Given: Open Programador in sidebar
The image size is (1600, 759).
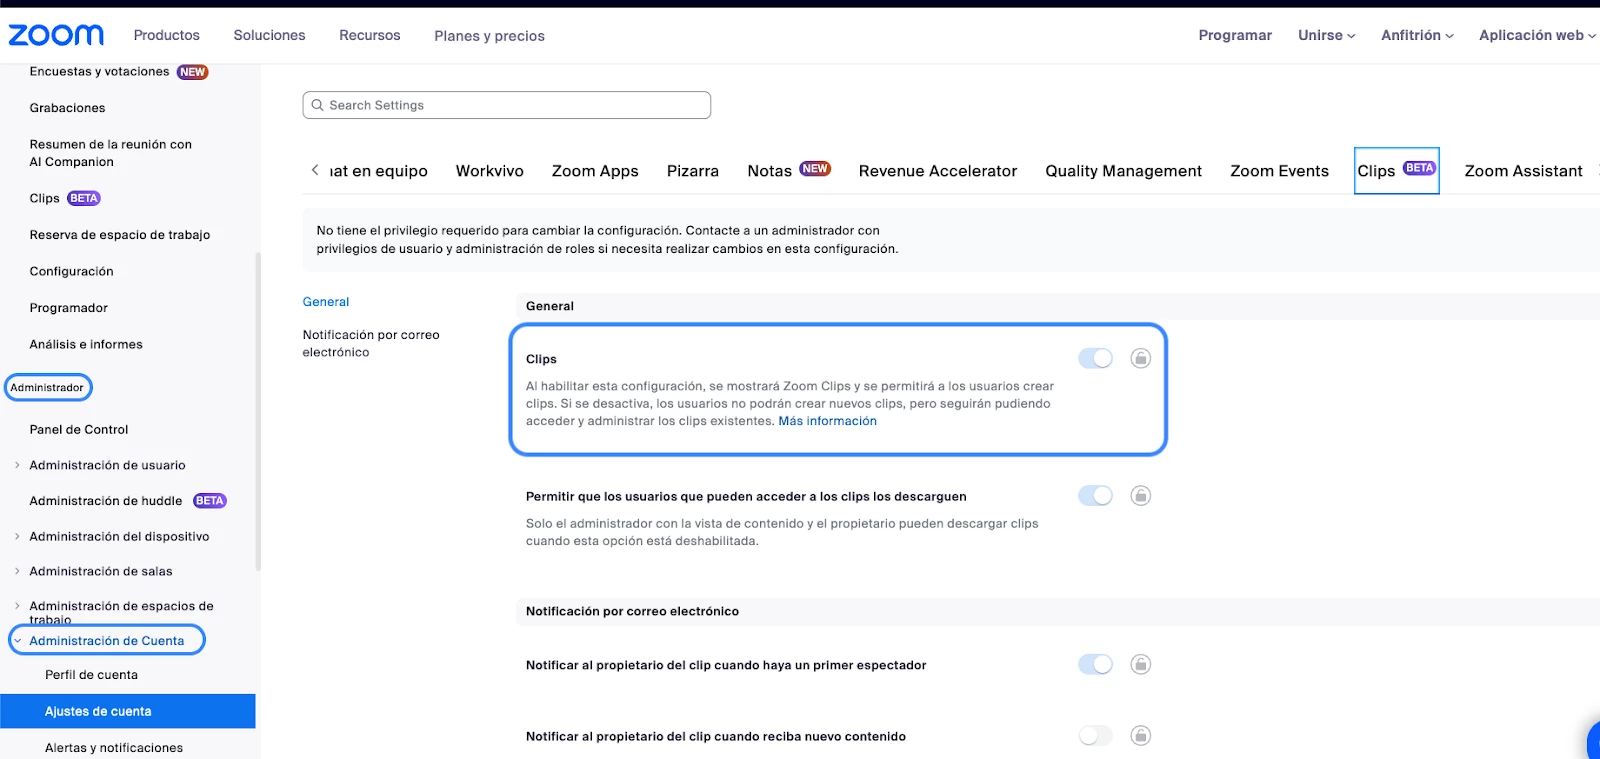Looking at the screenshot, I should [x=68, y=308].
